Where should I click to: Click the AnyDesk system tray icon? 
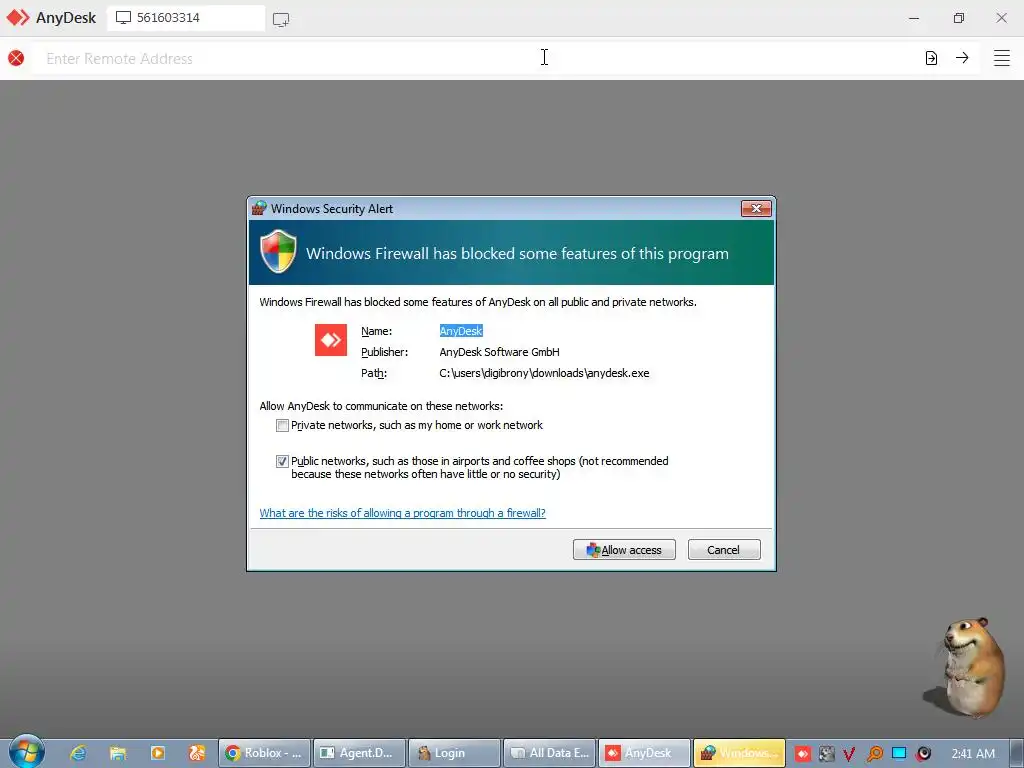803,754
